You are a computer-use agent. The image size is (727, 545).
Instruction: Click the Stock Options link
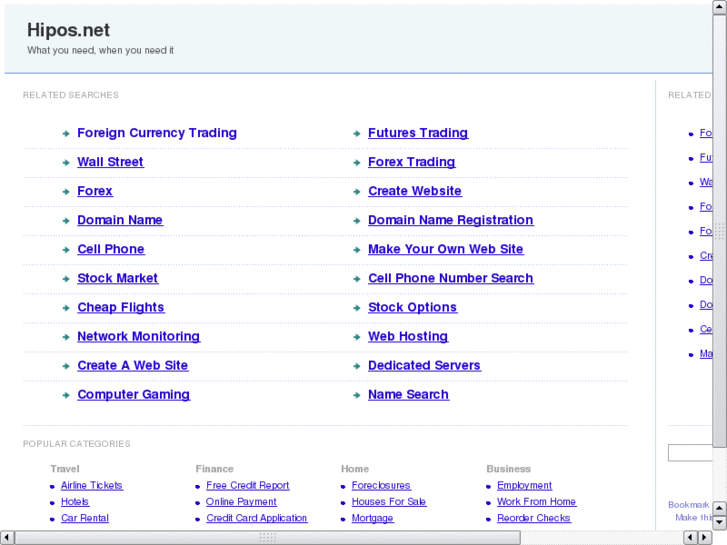click(x=413, y=308)
